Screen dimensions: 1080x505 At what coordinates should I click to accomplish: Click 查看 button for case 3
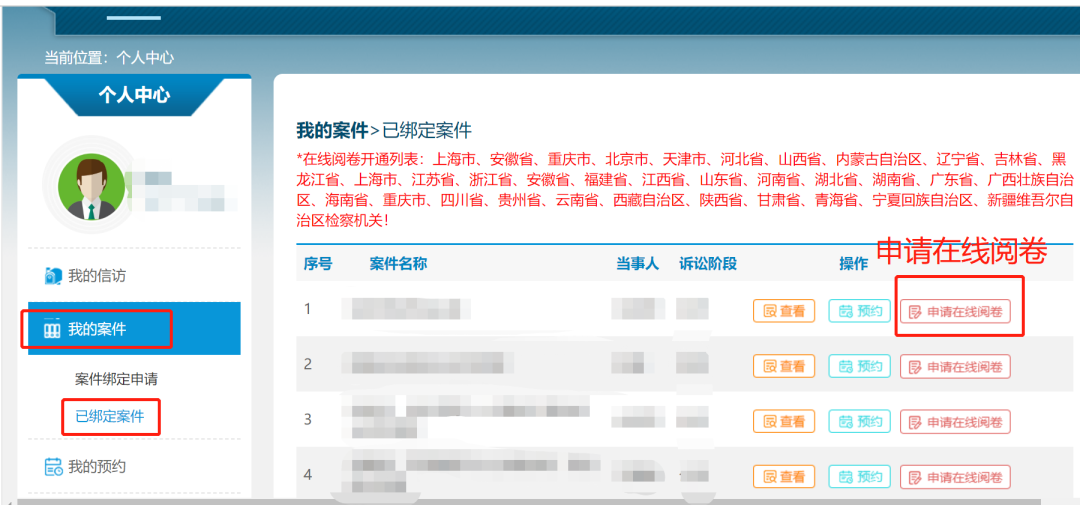pyautogui.click(x=784, y=422)
